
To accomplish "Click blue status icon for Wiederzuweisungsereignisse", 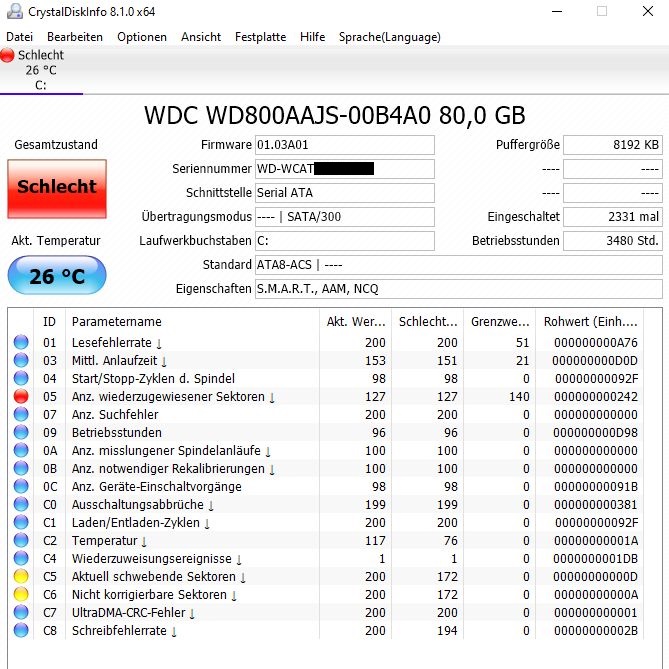I will (21, 558).
